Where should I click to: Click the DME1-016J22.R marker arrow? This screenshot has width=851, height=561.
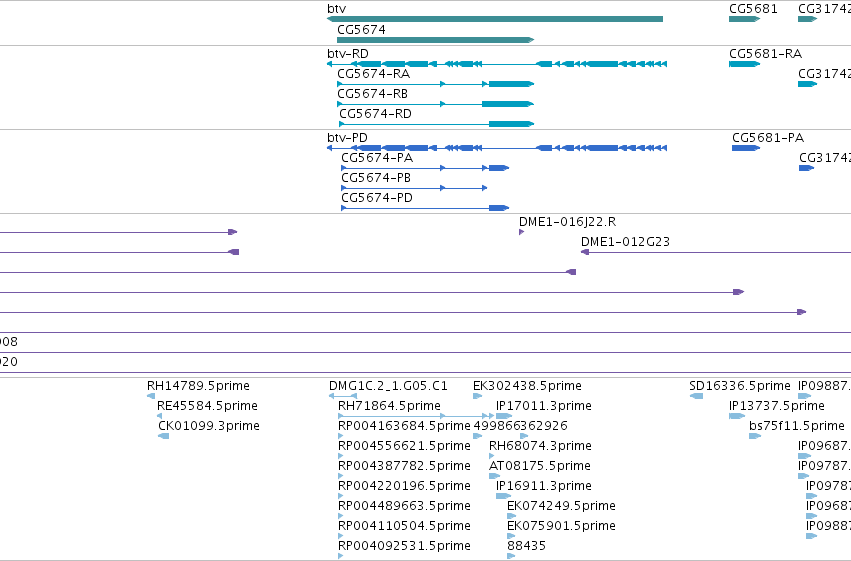(522, 232)
